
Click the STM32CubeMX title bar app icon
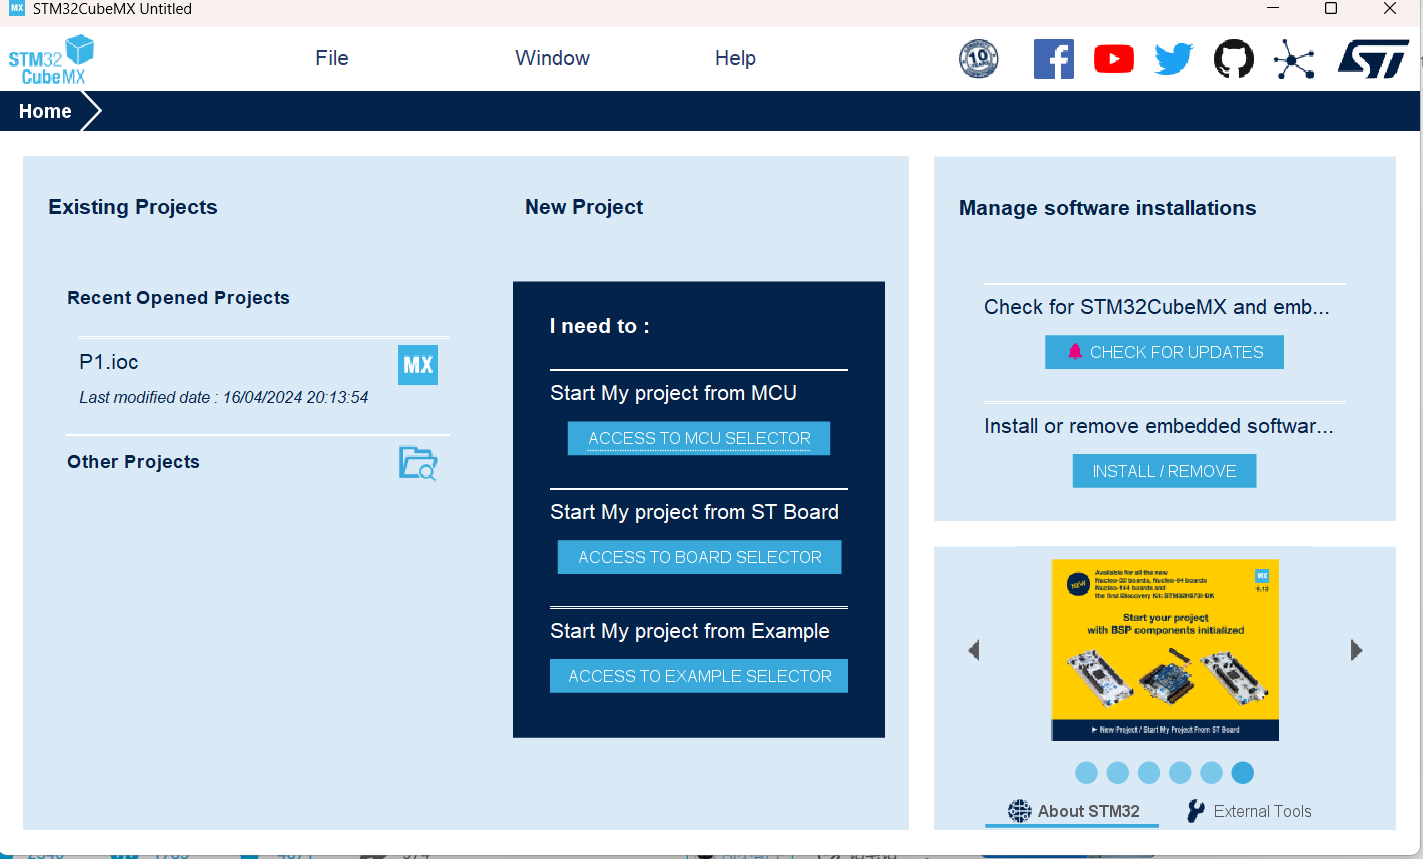[16, 9]
